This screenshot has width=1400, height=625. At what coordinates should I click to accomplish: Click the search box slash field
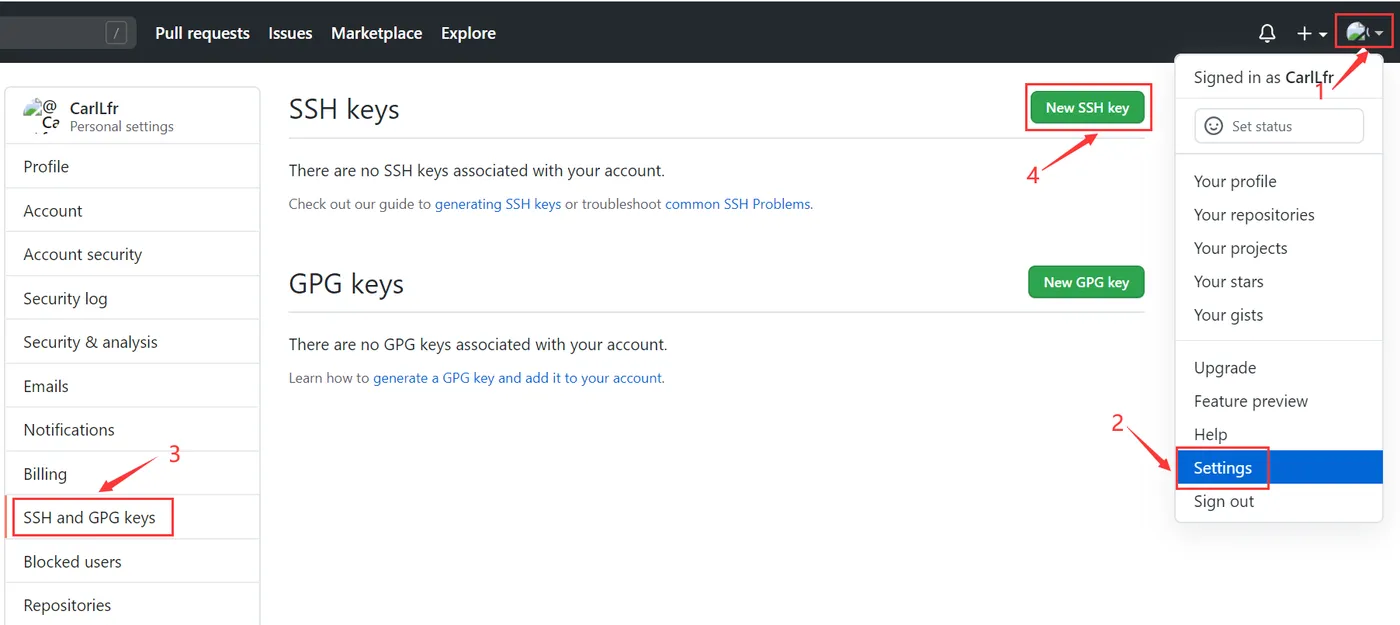coord(60,33)
